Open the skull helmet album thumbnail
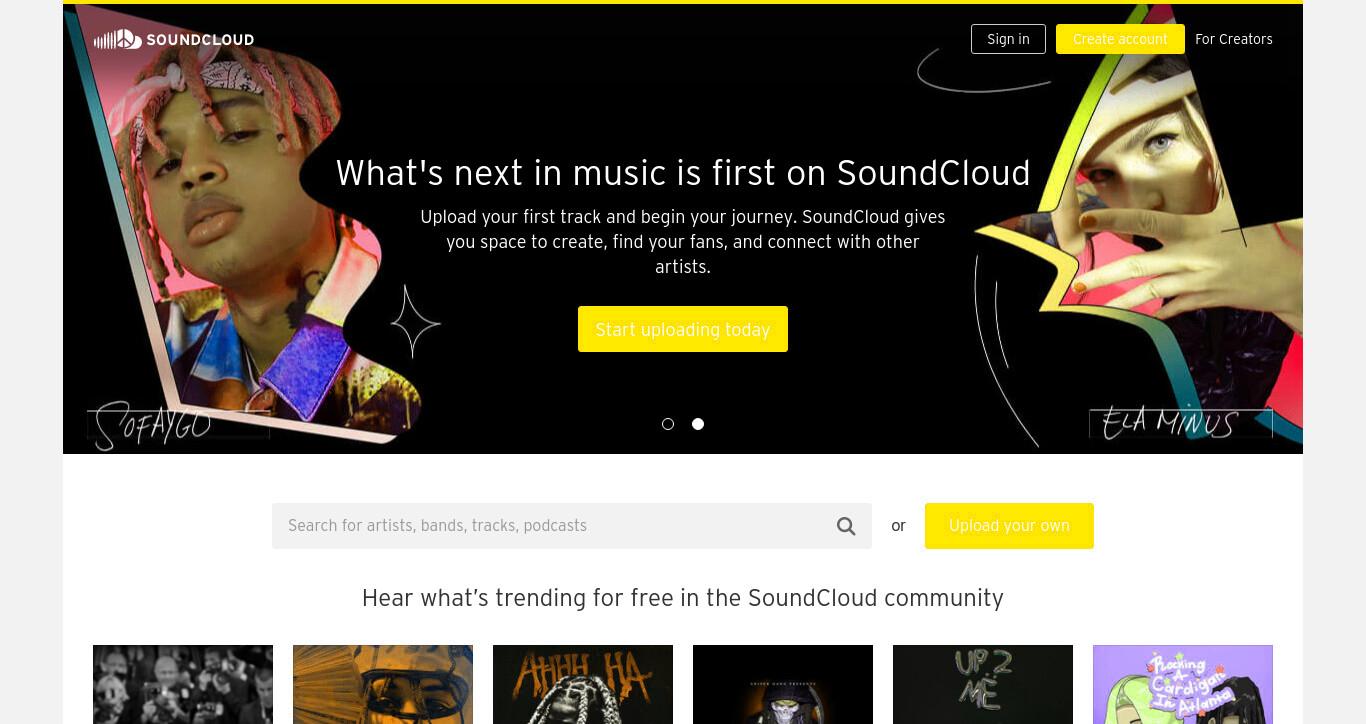 pos(783,684)
